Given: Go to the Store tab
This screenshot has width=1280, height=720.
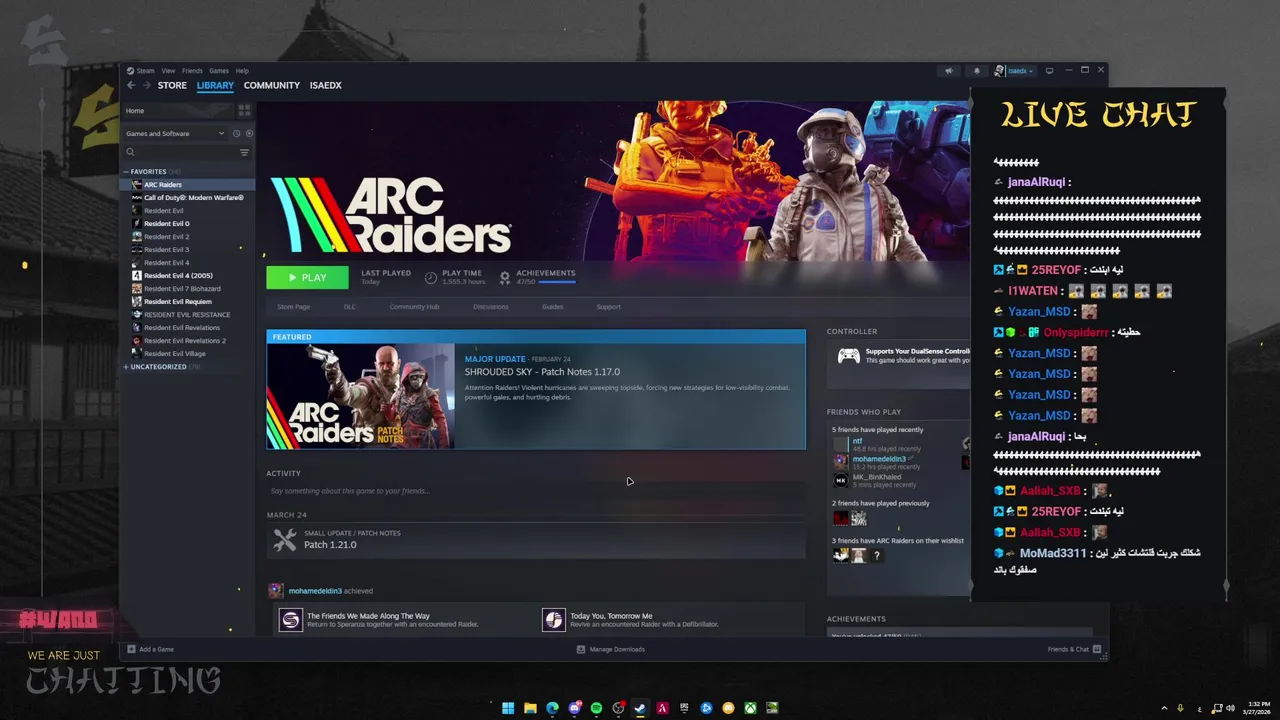Looking at the screenshot, I should (x=172, y=85).
